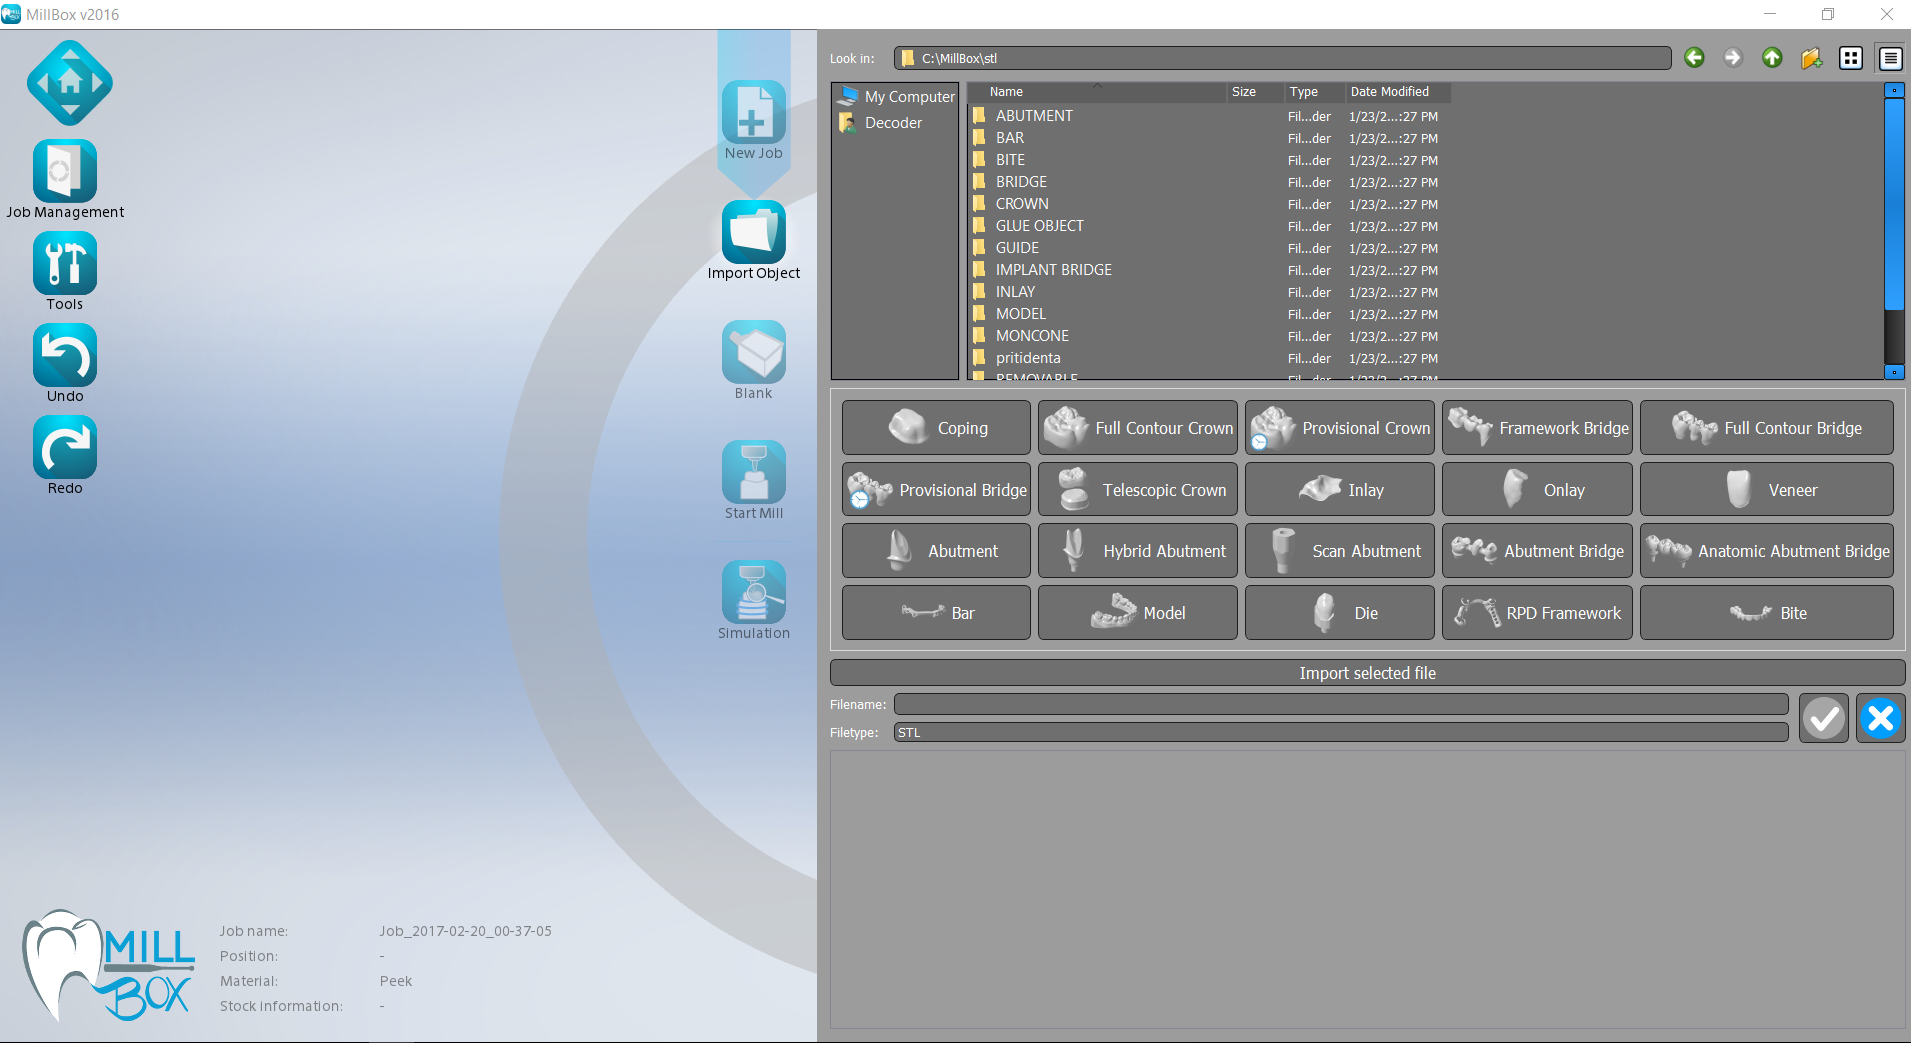Click the Import selected file button
Image resolution: width=1911 pixels, height=1043 pixels.
(x=1366, y=672)
